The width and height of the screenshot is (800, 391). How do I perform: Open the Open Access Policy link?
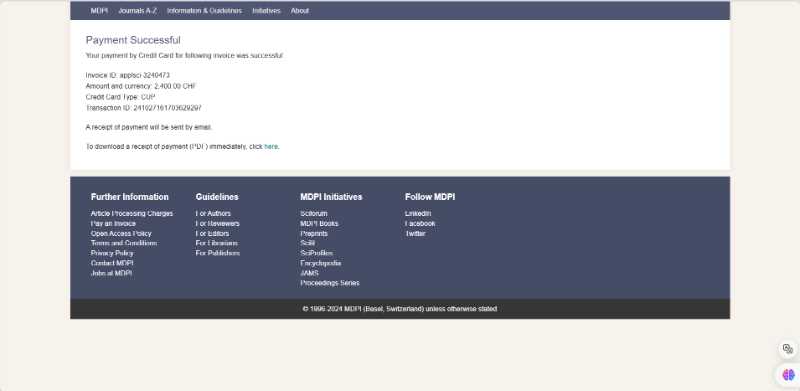pyautogui.click(x=121, y=233)
